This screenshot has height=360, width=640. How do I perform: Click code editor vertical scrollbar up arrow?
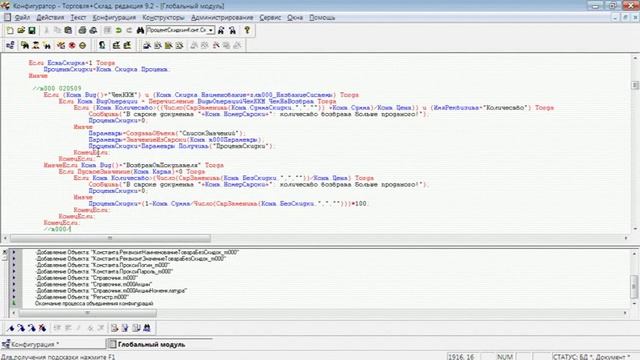pos(635,58)
